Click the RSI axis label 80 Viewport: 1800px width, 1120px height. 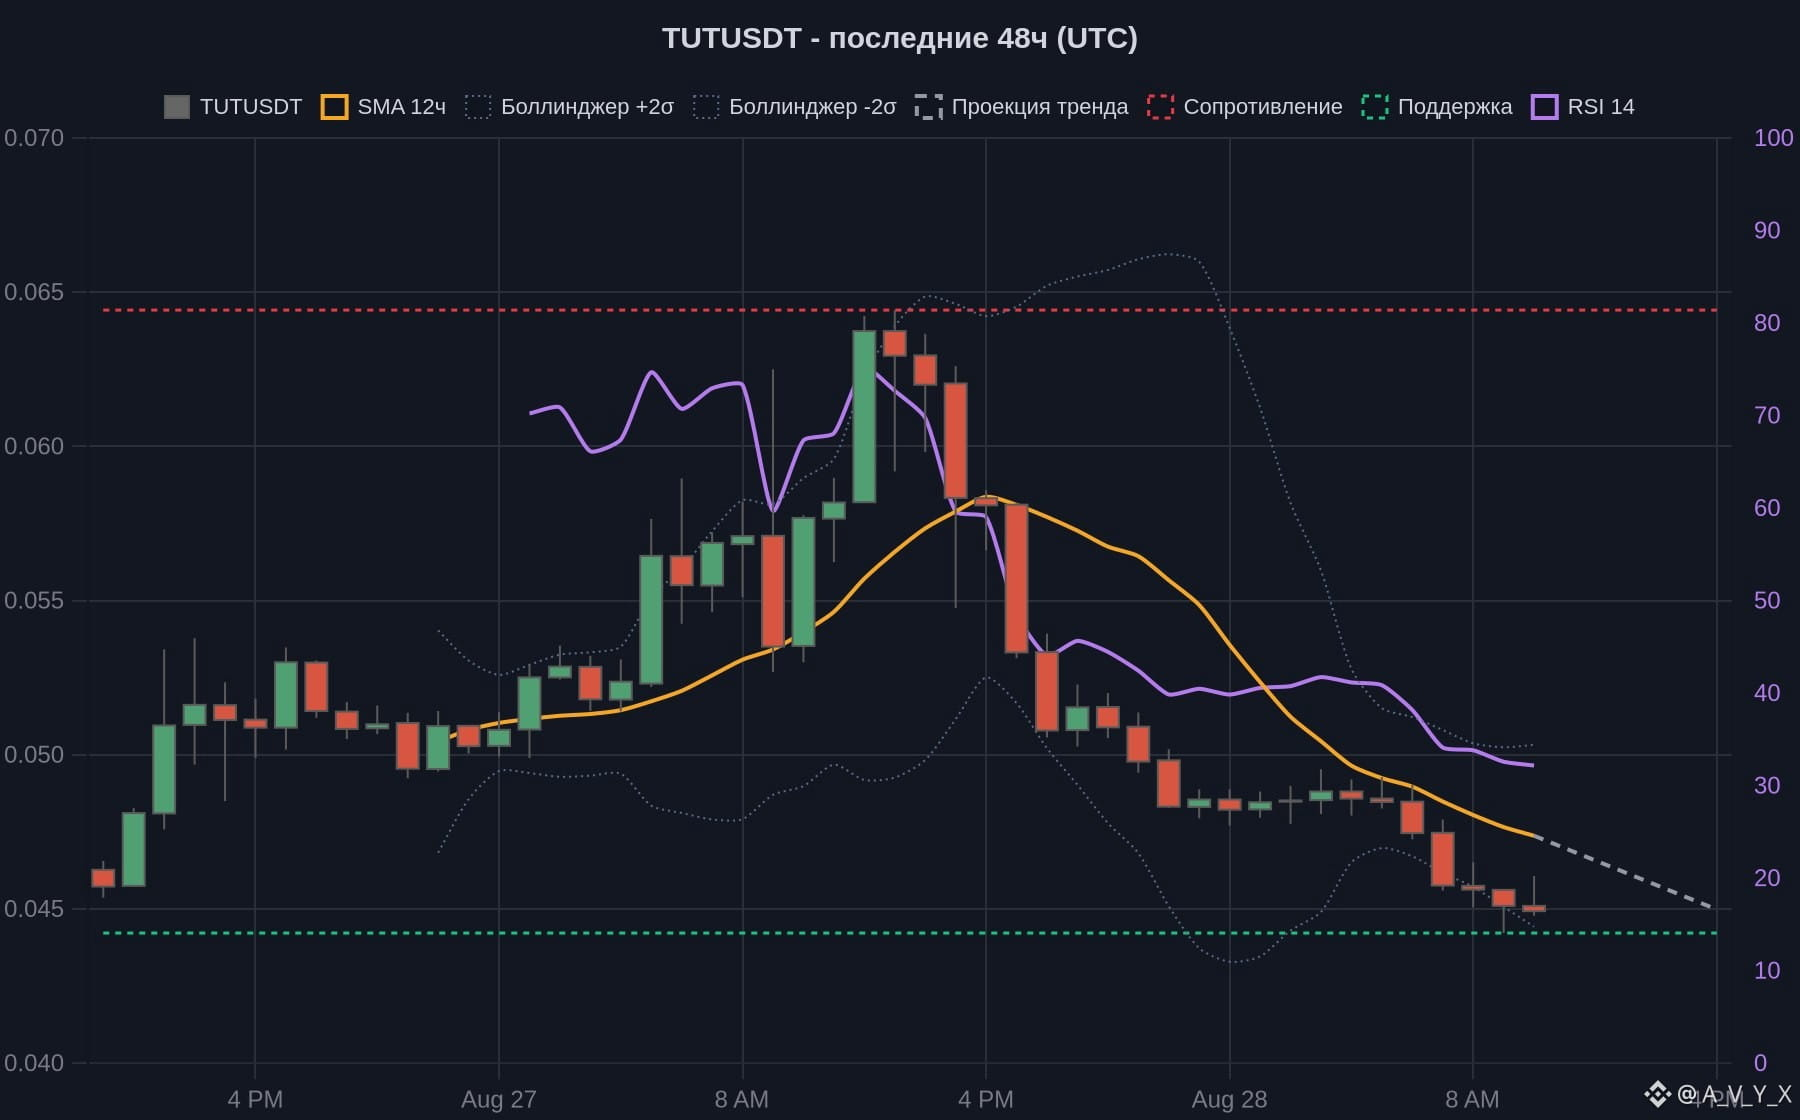[1767, 323]
